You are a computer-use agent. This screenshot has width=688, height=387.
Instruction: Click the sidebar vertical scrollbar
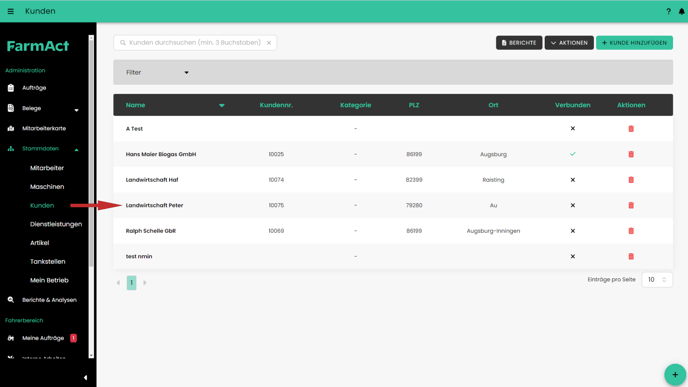tap(91, 154)
